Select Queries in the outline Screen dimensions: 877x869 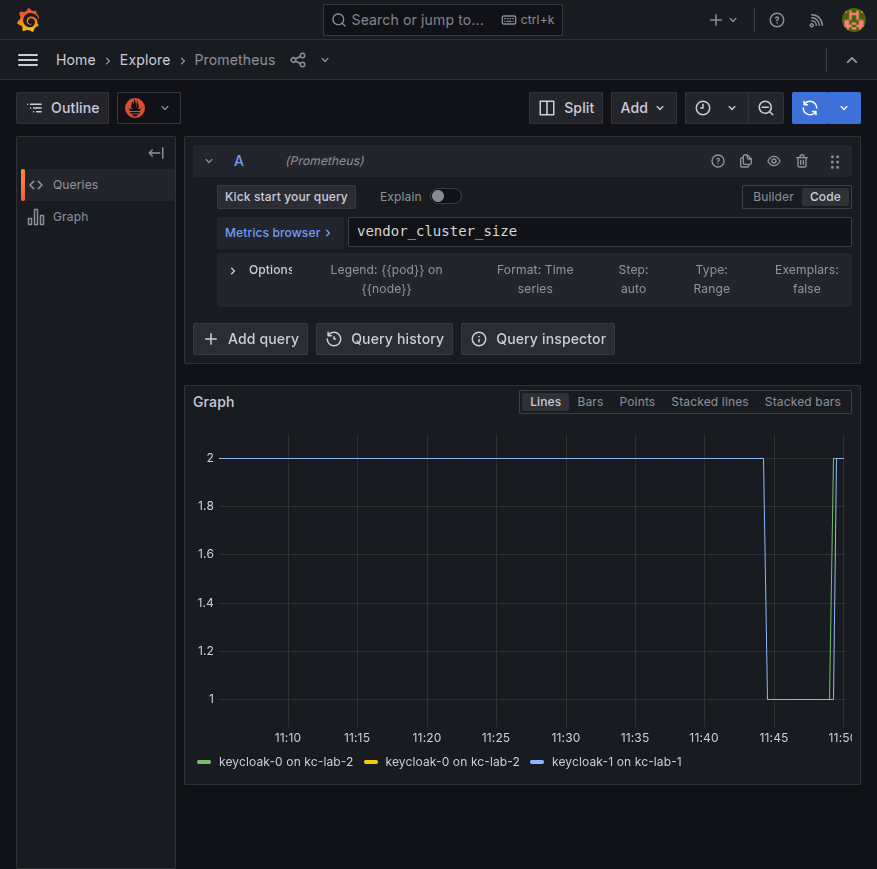pyautogui.click(x=98, y=185)
